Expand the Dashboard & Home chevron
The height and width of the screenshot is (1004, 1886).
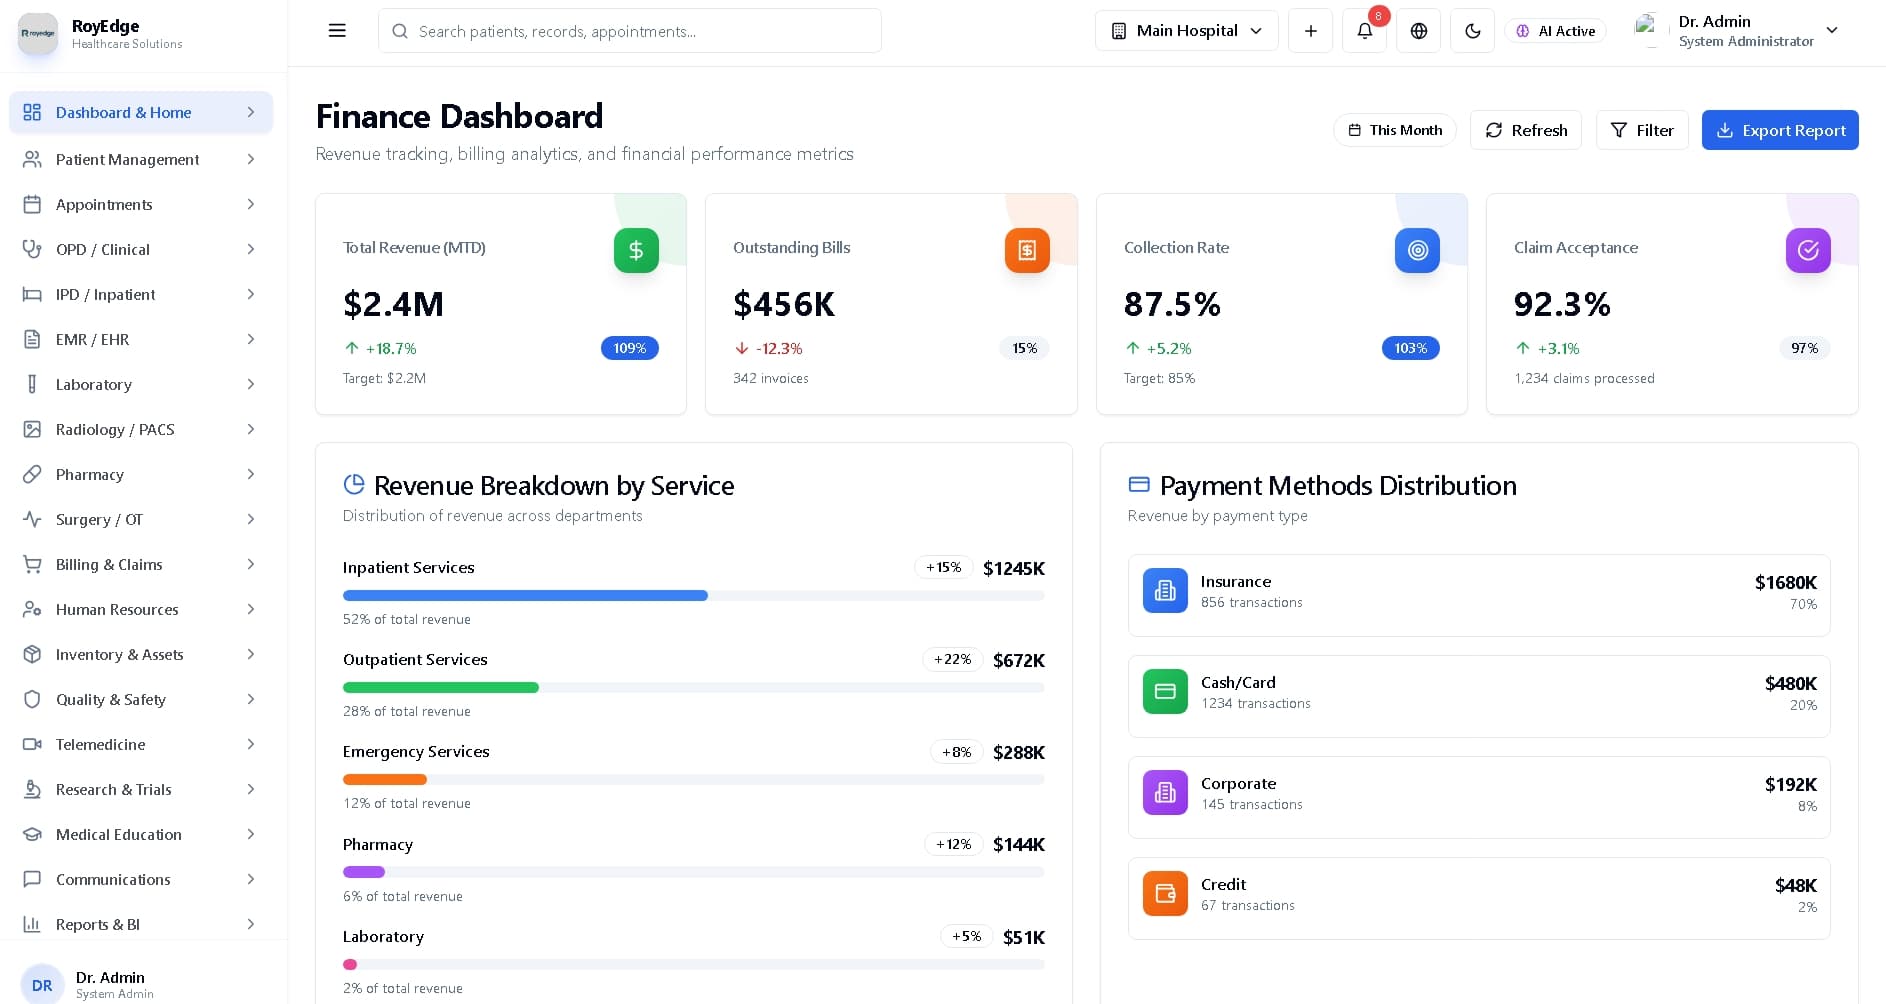click(251, 112)
